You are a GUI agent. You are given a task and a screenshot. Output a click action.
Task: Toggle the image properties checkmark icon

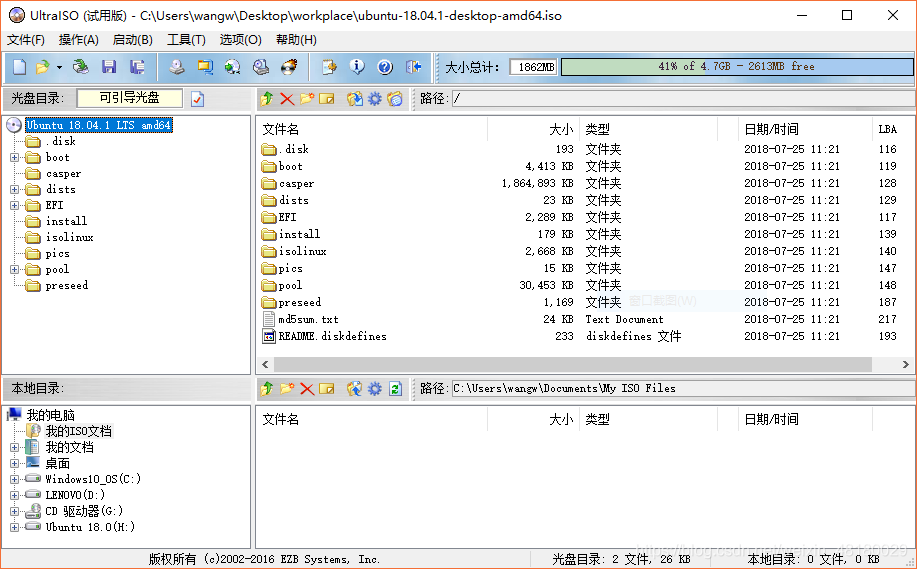click(x=198, y=99)
